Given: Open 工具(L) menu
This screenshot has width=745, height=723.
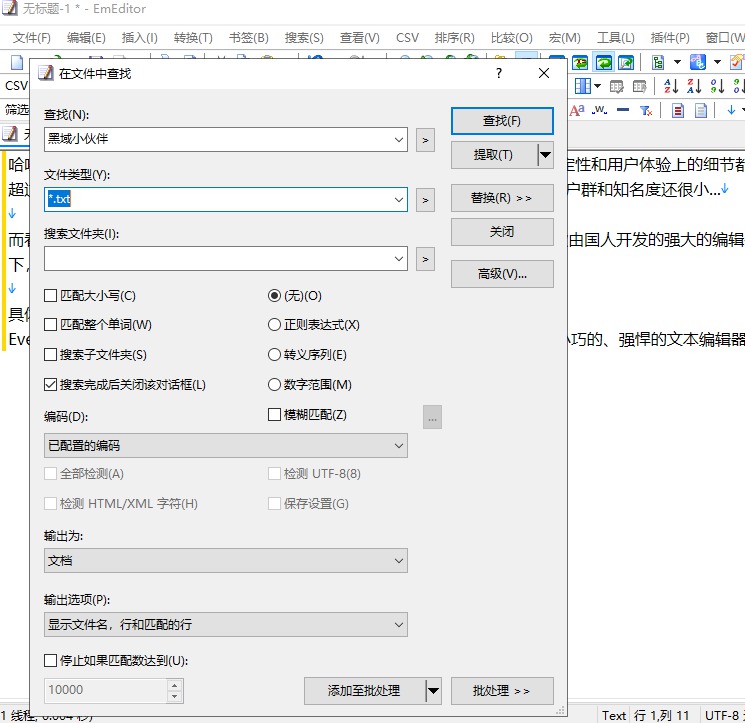Looking at the screenshot, I should [x=616, y=38].
